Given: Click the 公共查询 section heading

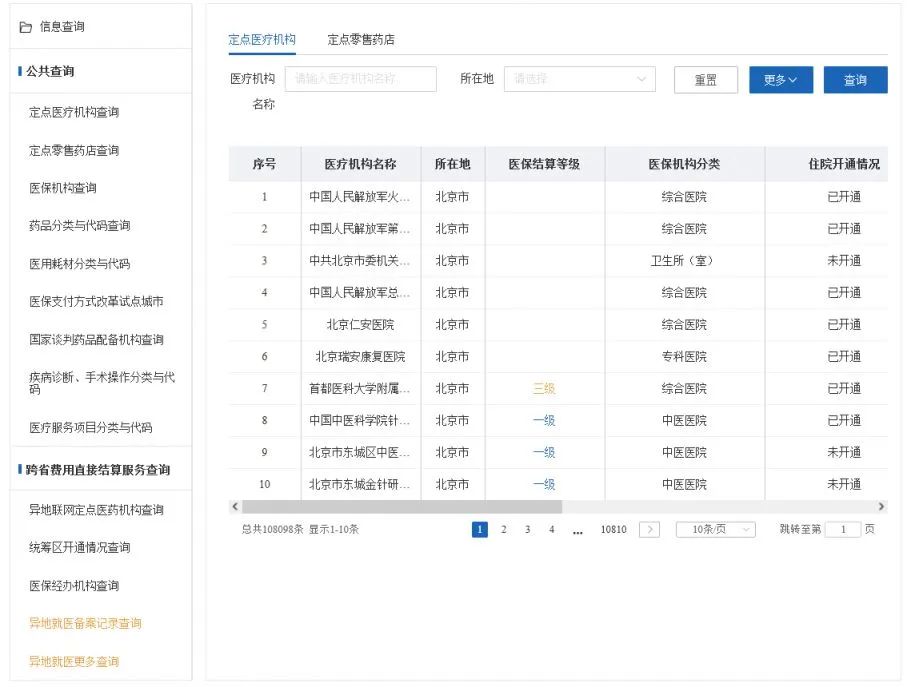Looking at the screenshot, I should point(50,71).
